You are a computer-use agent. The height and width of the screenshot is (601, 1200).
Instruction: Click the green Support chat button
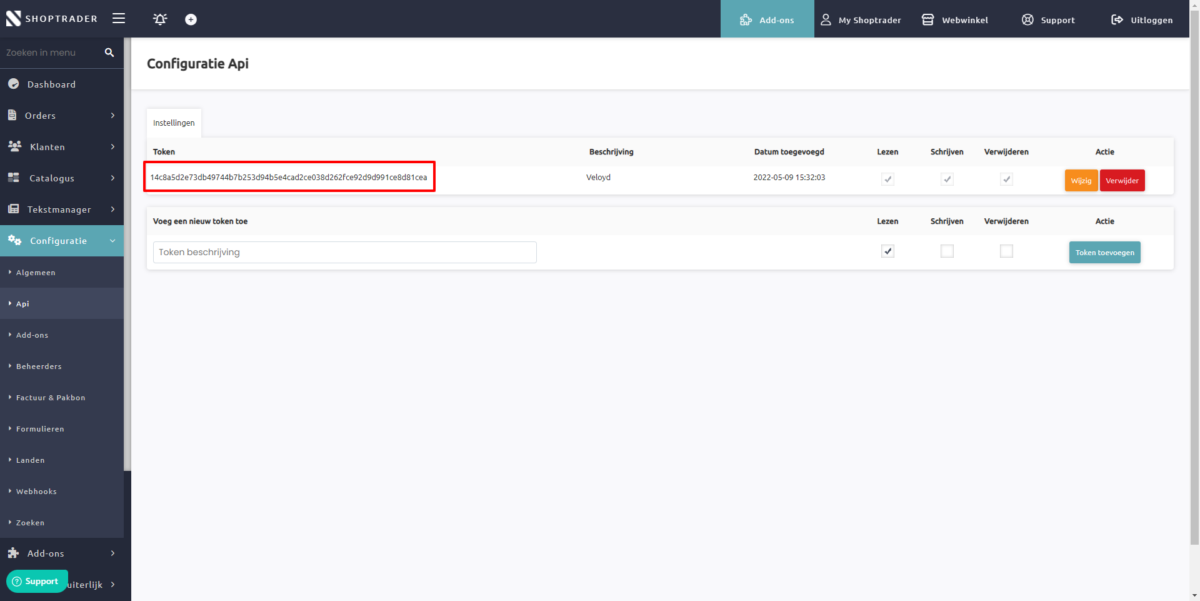[37, 581]
